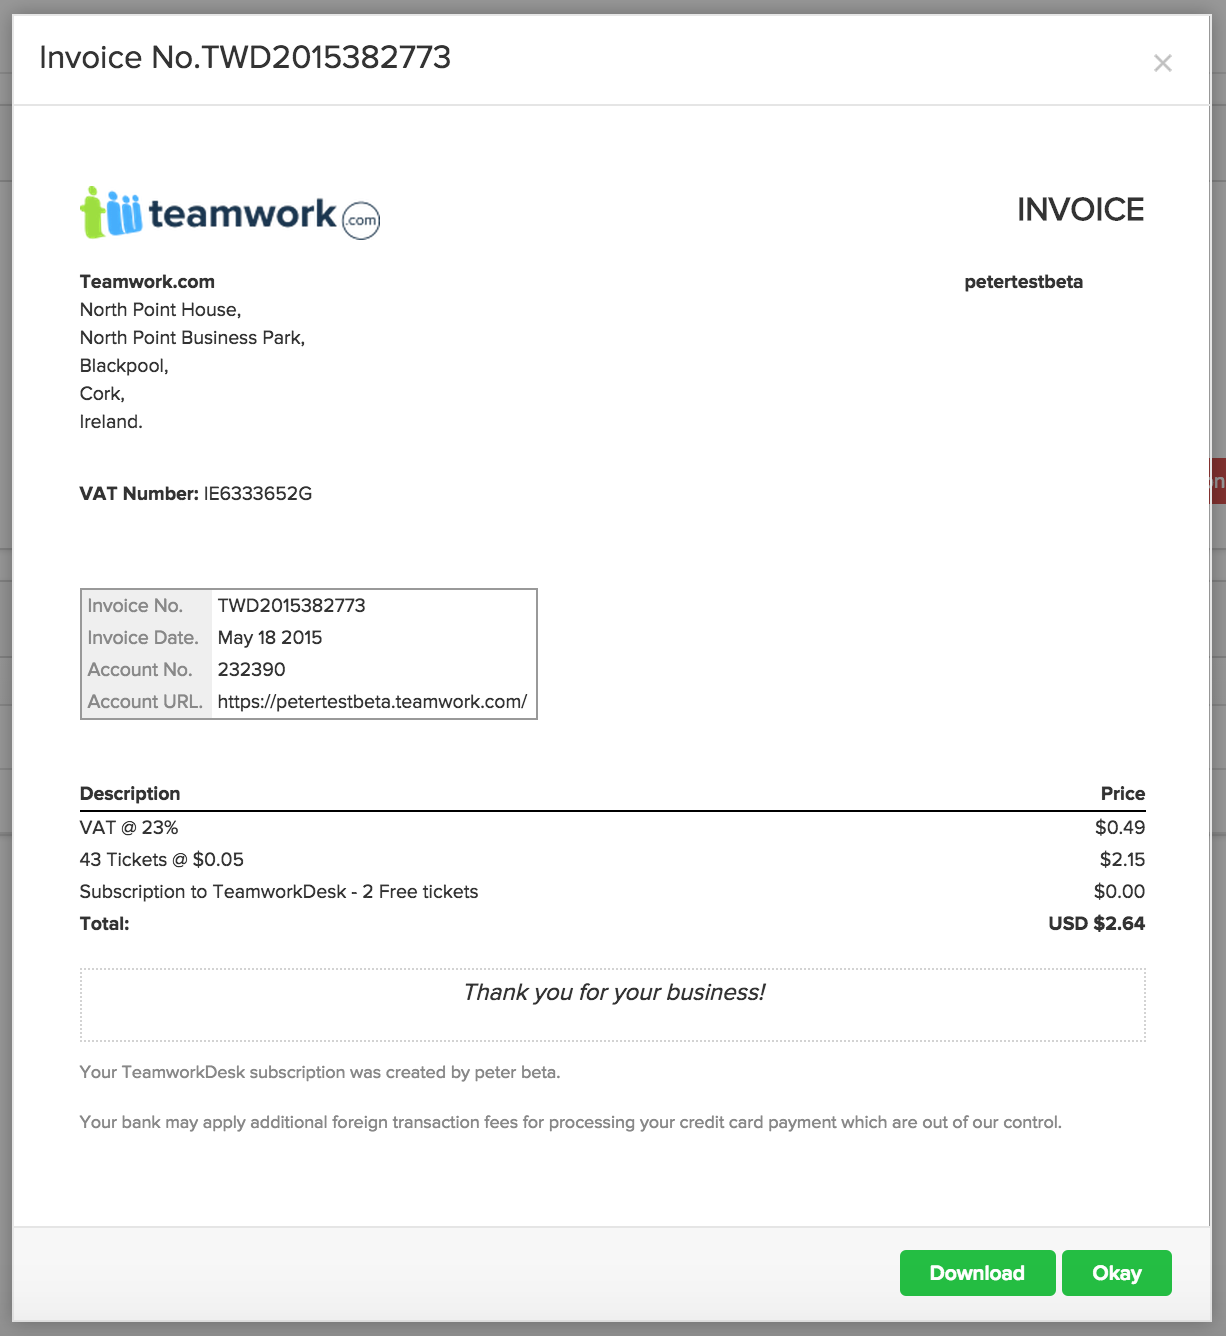Click the VAT Number IE6333652G text
This screenshot has width=1226, height=1336.
(196, 494)
